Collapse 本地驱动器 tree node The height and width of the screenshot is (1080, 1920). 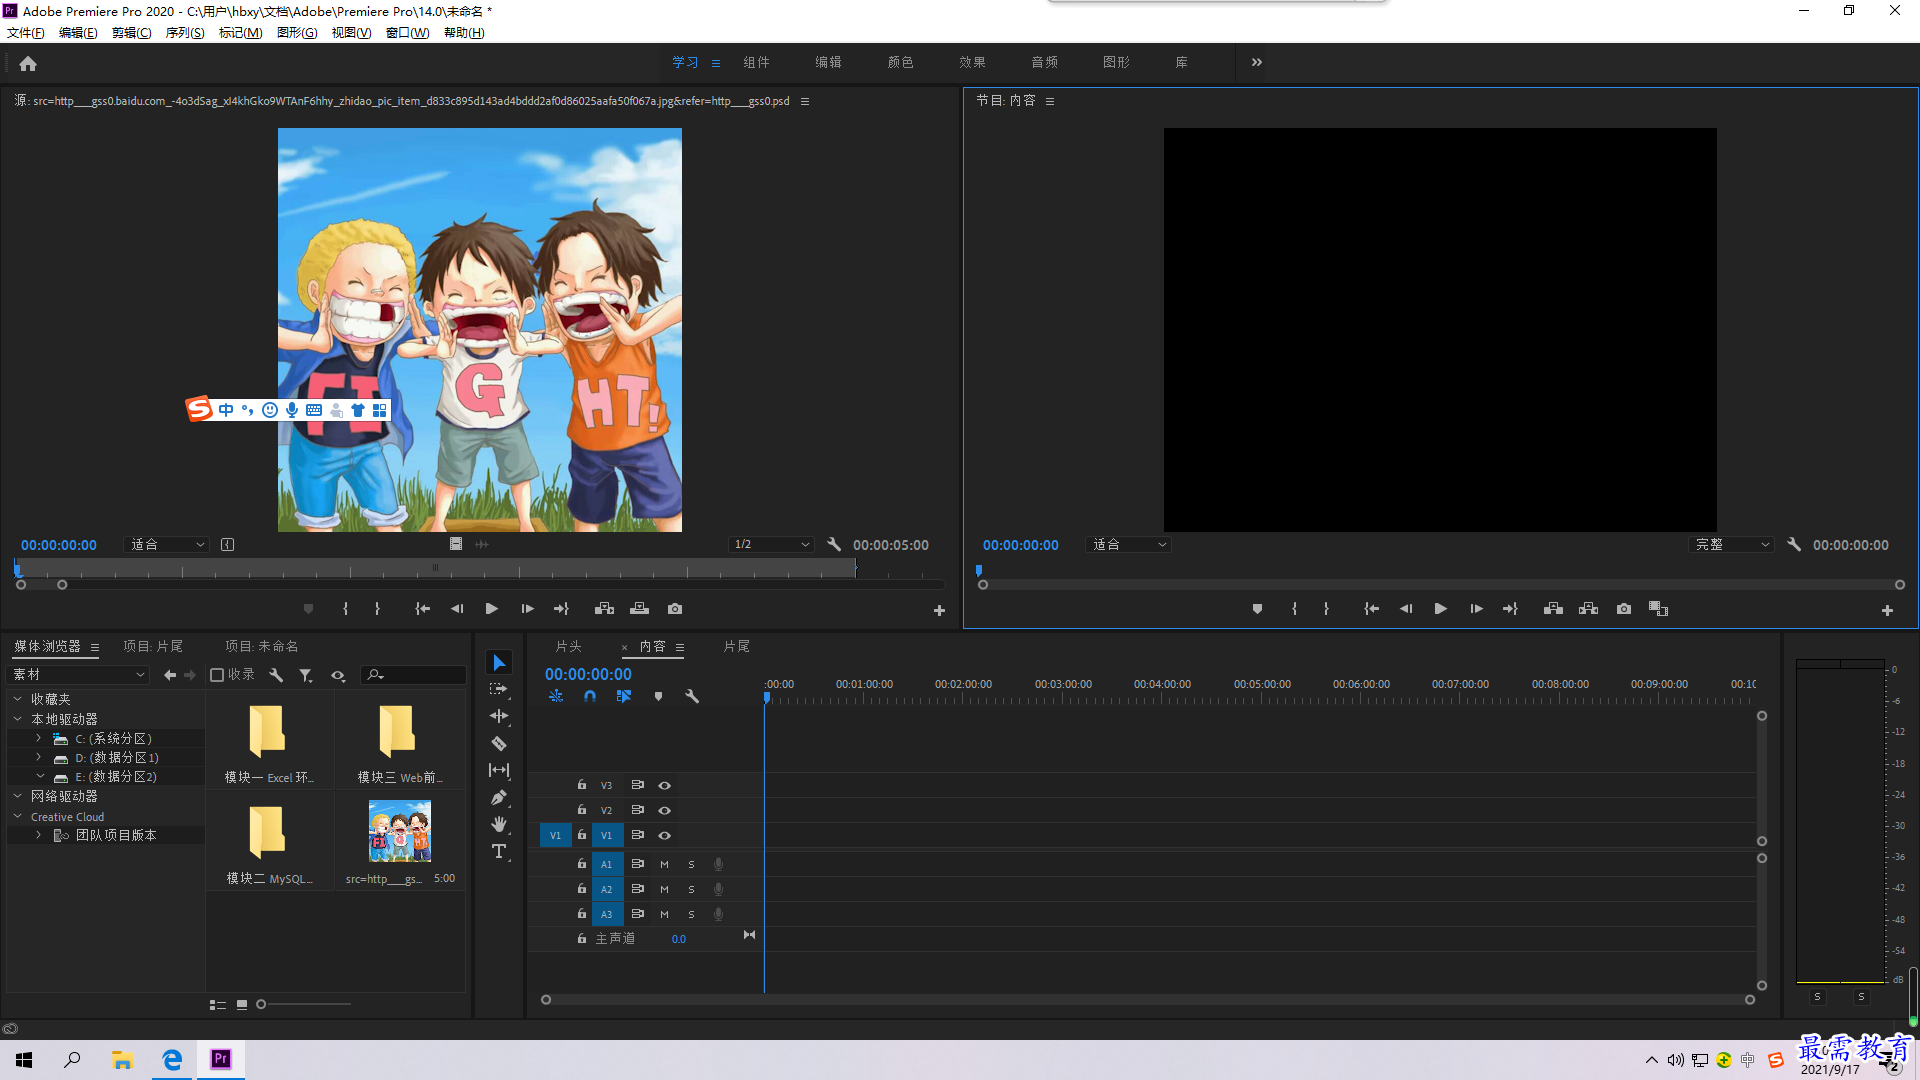(x=17, y=719)
